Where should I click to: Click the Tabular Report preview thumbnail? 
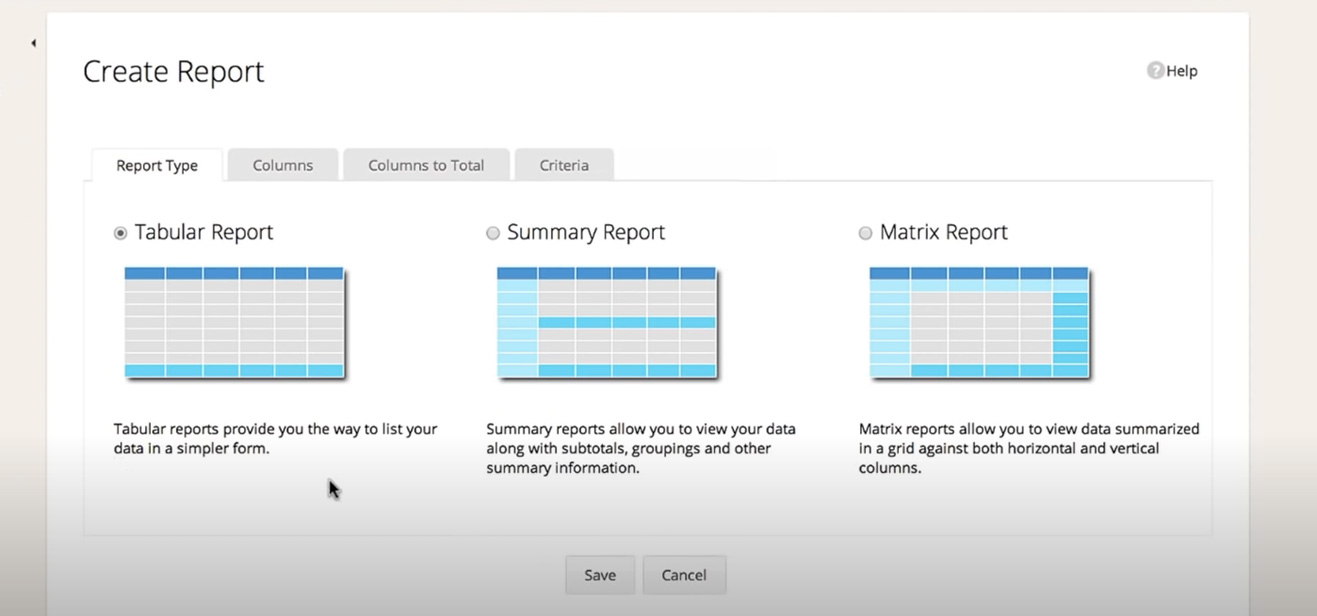pos(234,322)
